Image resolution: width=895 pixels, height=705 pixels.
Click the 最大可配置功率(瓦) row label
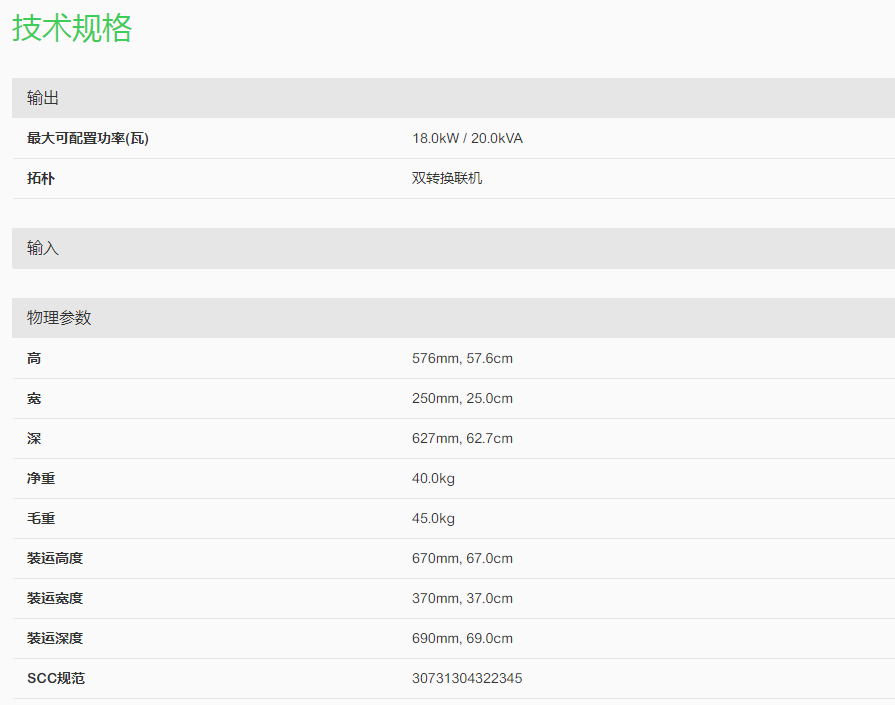click(x=88, y=138)
